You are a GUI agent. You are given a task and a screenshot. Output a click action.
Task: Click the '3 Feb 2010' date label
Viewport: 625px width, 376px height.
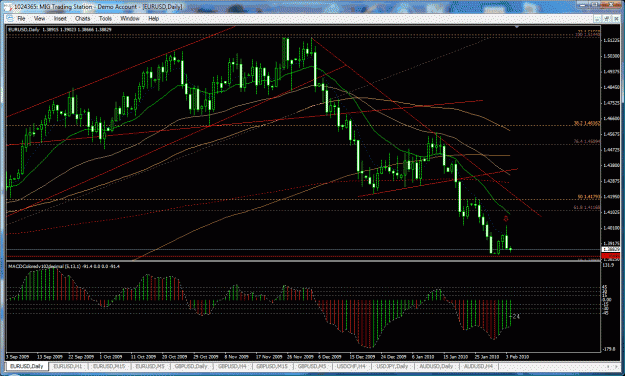(x=517, y=356)
